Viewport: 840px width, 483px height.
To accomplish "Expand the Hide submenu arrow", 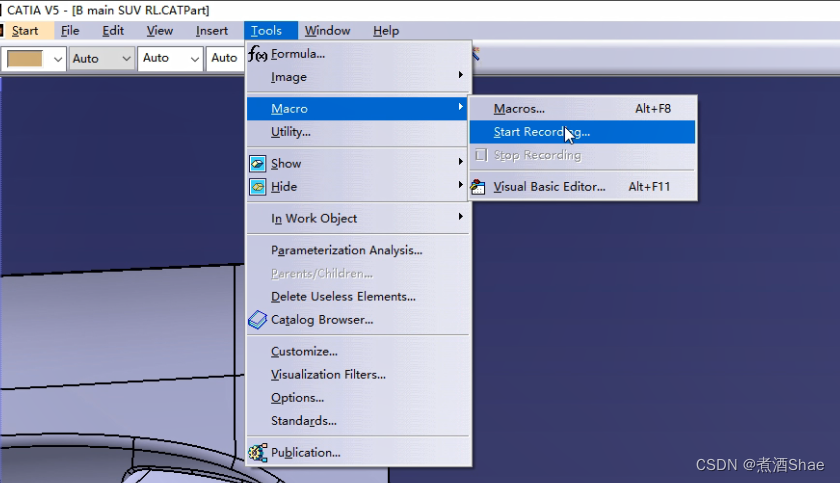I will (460, 184).
